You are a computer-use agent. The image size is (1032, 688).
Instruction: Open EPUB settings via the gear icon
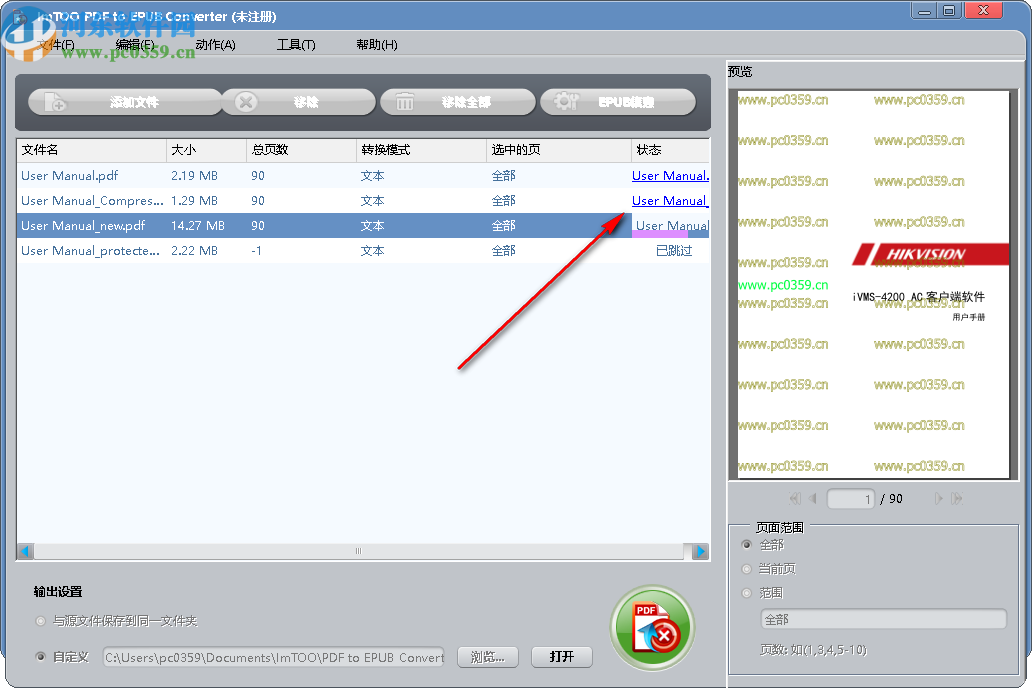[564, 101]
